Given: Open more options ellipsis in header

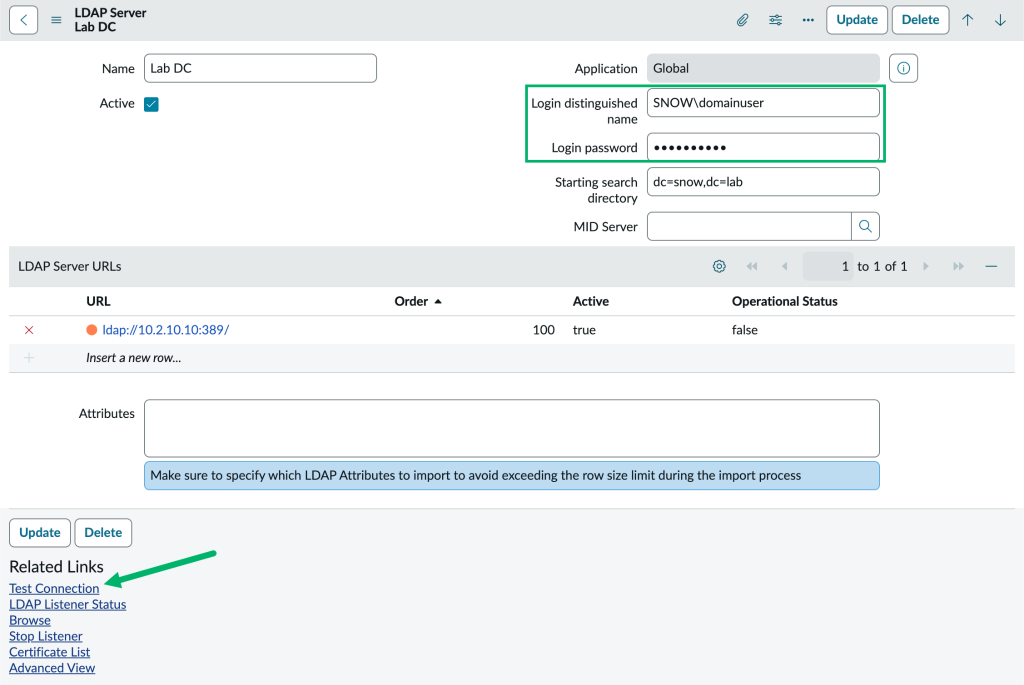Looking at the screenshot, I should (808, 20).
